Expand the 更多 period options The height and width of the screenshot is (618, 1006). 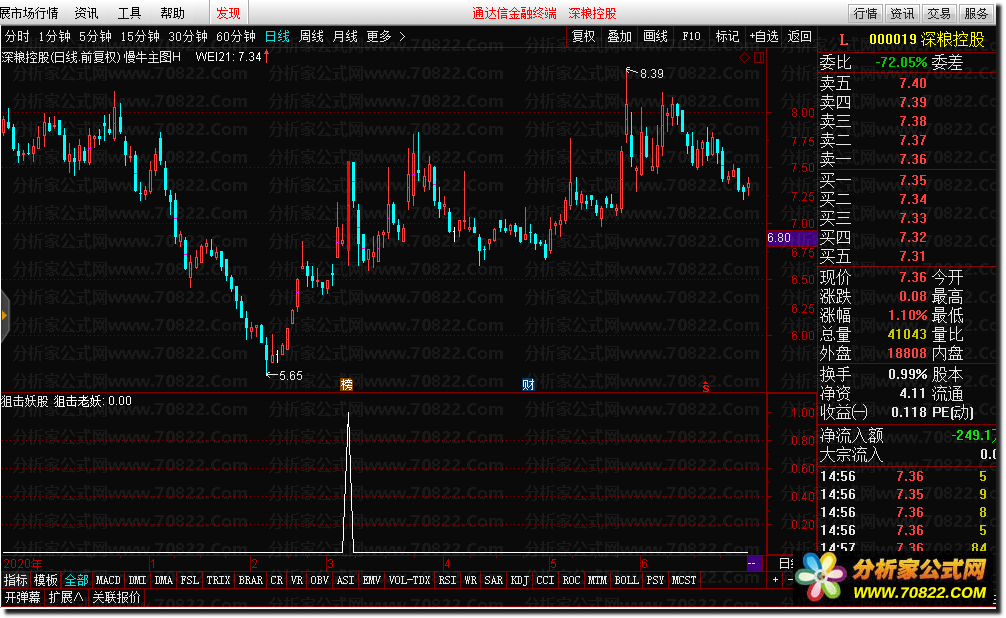[x=385, y=37]
